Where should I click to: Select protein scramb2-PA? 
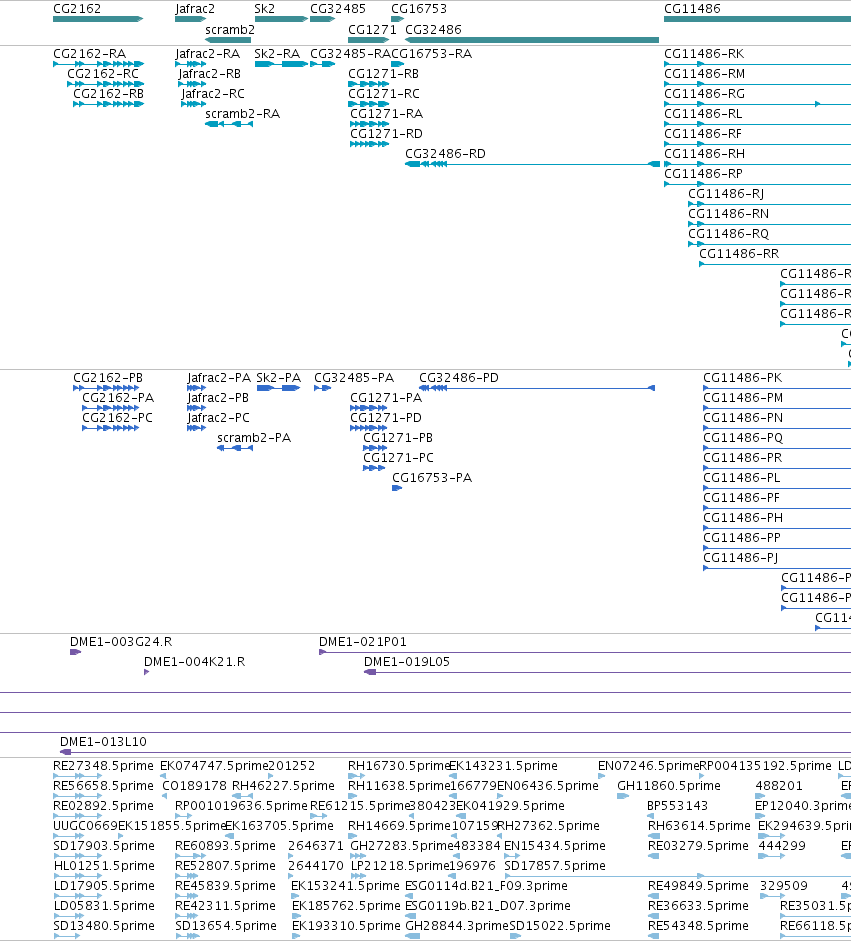(x=235, y=448)
